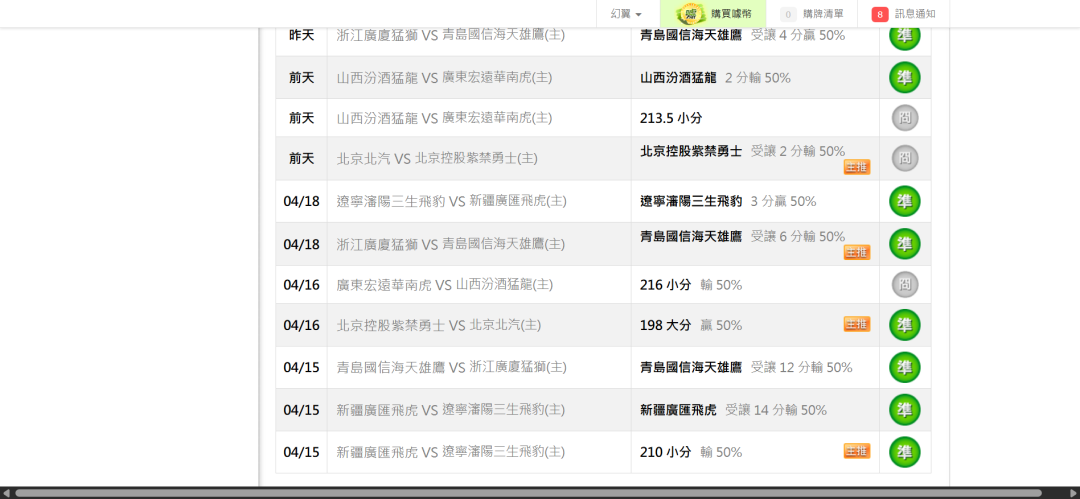Select 昨天 date cell
The width and height of the screenshot is (1080, 499).
302,35
